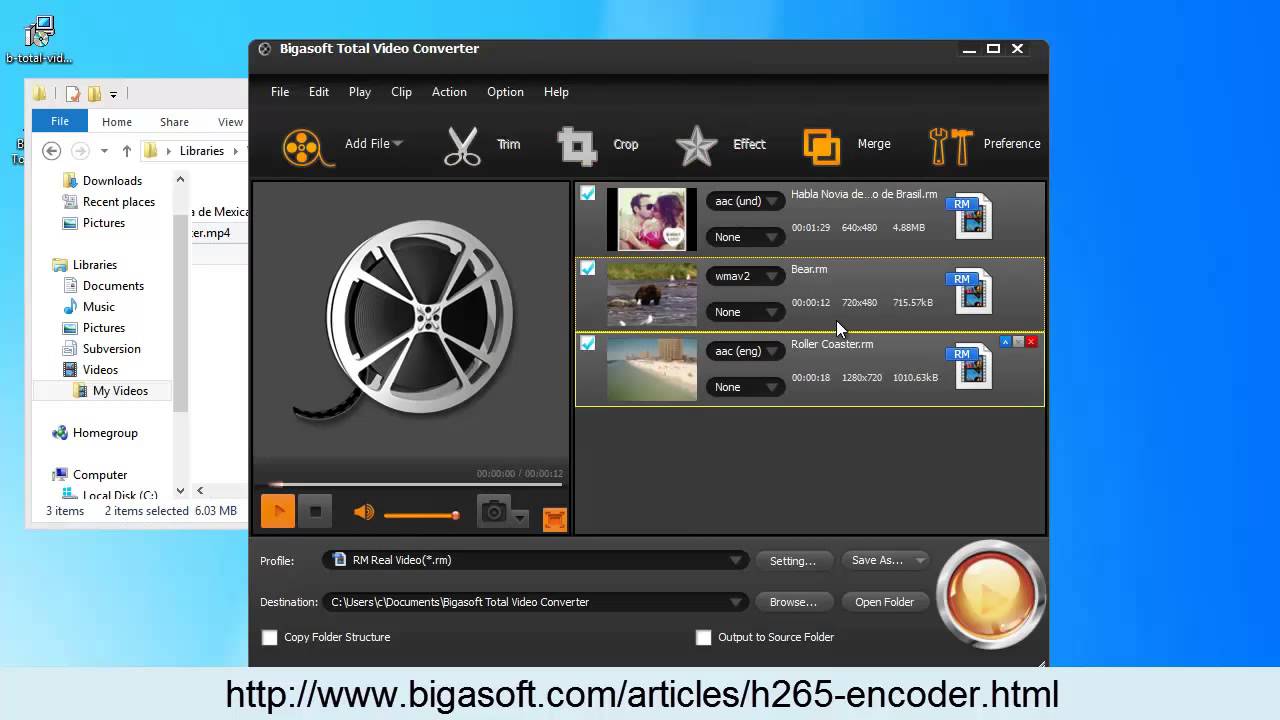
Task: Select the Bear video thumbnail
Action: tap(652, 294)
